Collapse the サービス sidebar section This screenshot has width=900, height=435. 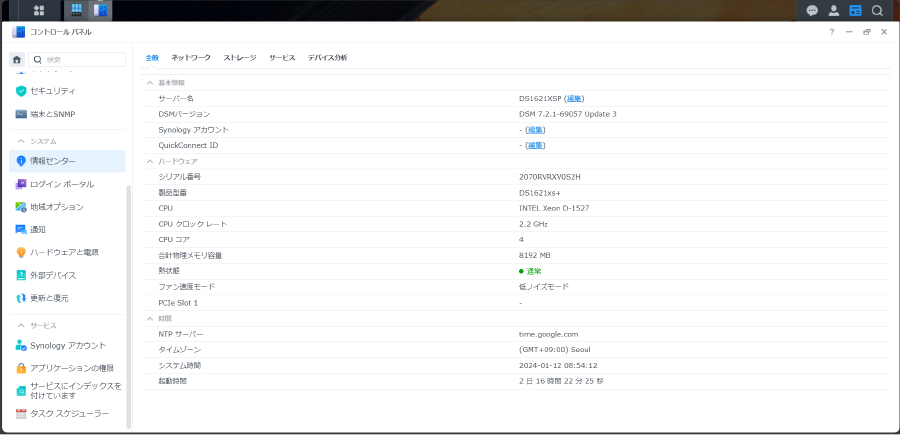(x=21, y=325)
